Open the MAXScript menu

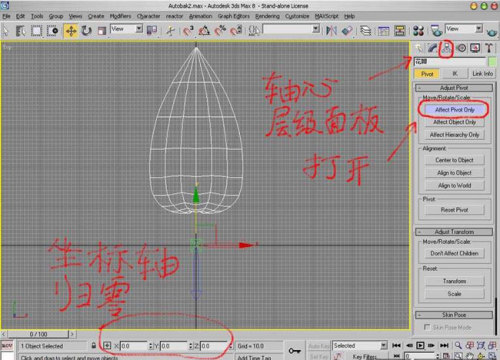tap(327, 16)
